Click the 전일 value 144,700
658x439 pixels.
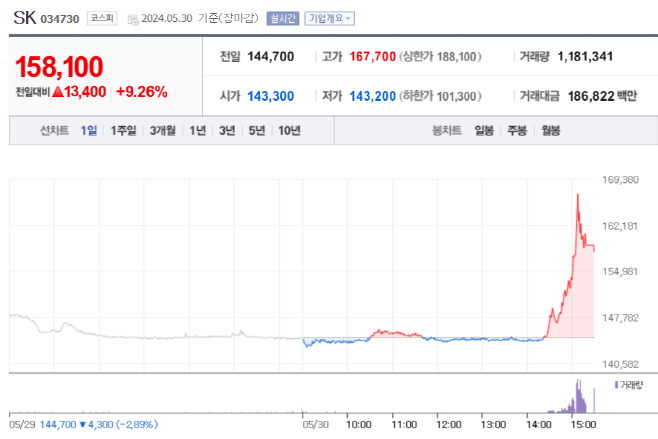pos(271,56)
